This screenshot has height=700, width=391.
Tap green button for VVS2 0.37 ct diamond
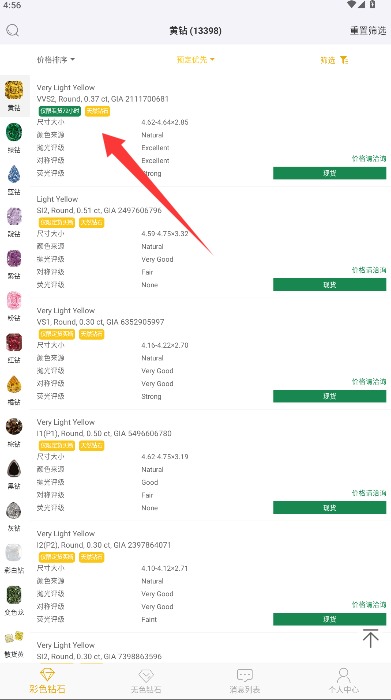click(329, 173)
